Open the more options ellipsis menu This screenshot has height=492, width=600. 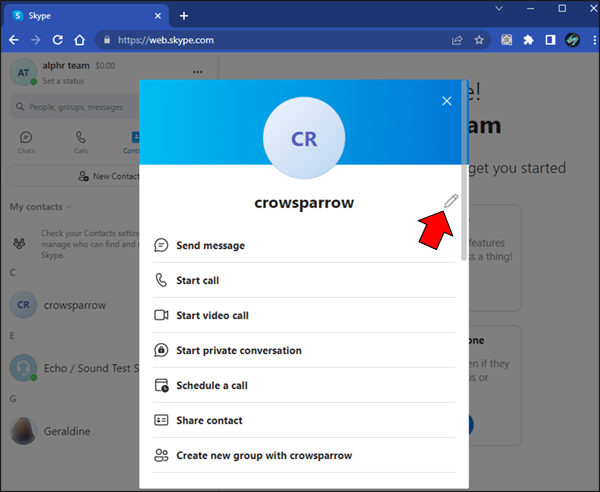[197, 72]
